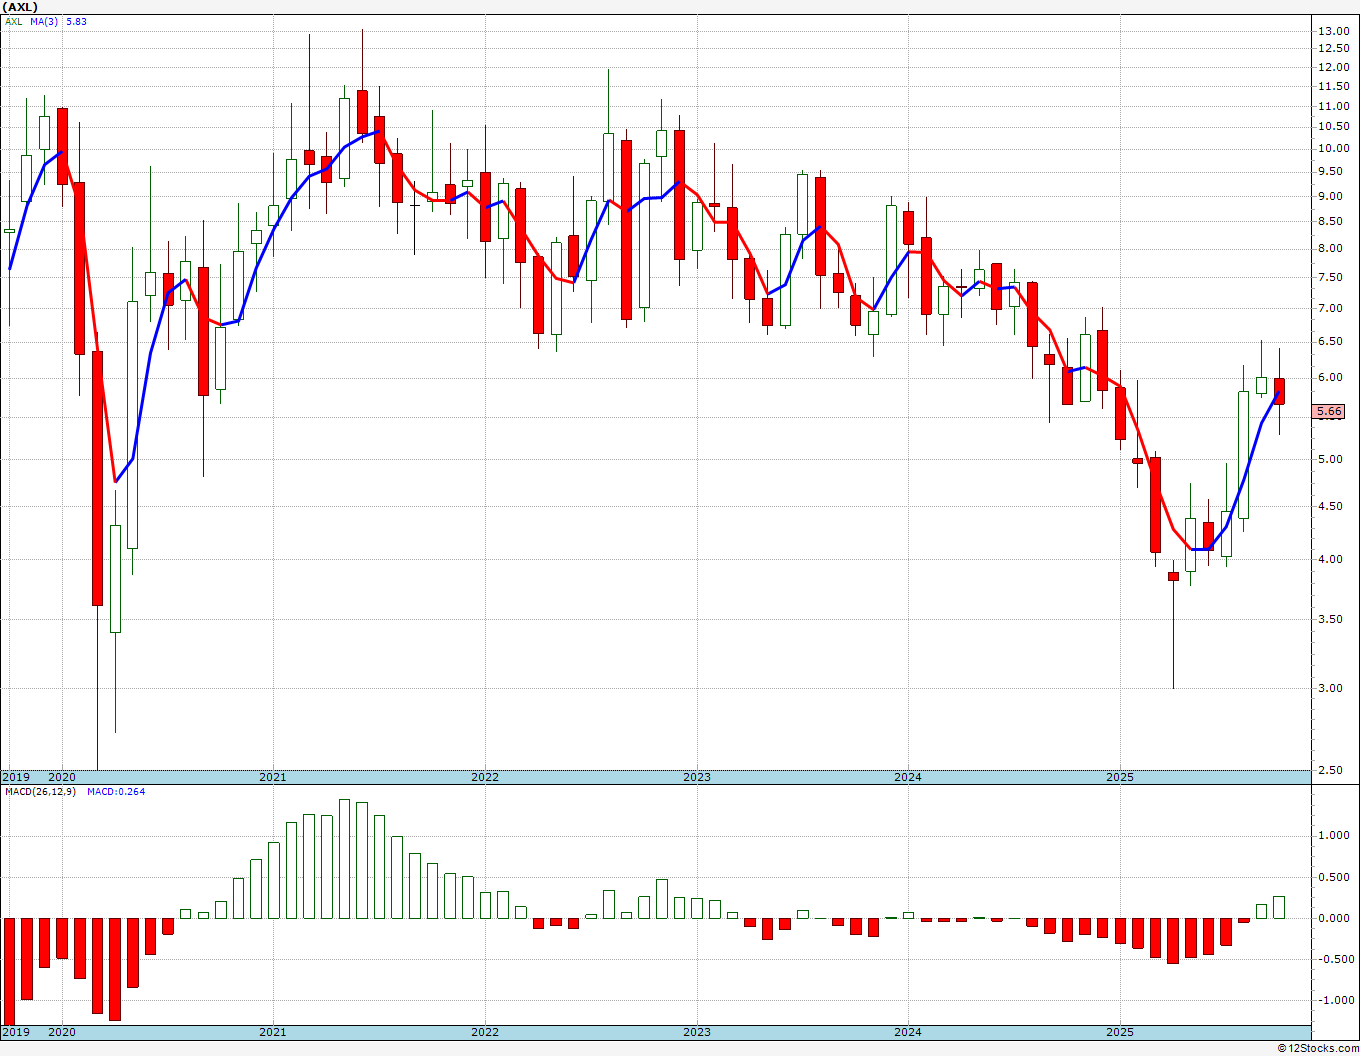
Task: Select the 6.00 price axis label
Action: pos(1330,377)
